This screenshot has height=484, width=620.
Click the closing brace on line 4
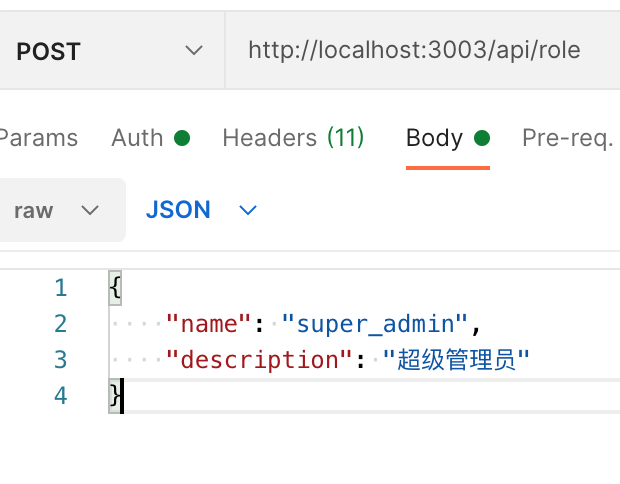point(115,395)
